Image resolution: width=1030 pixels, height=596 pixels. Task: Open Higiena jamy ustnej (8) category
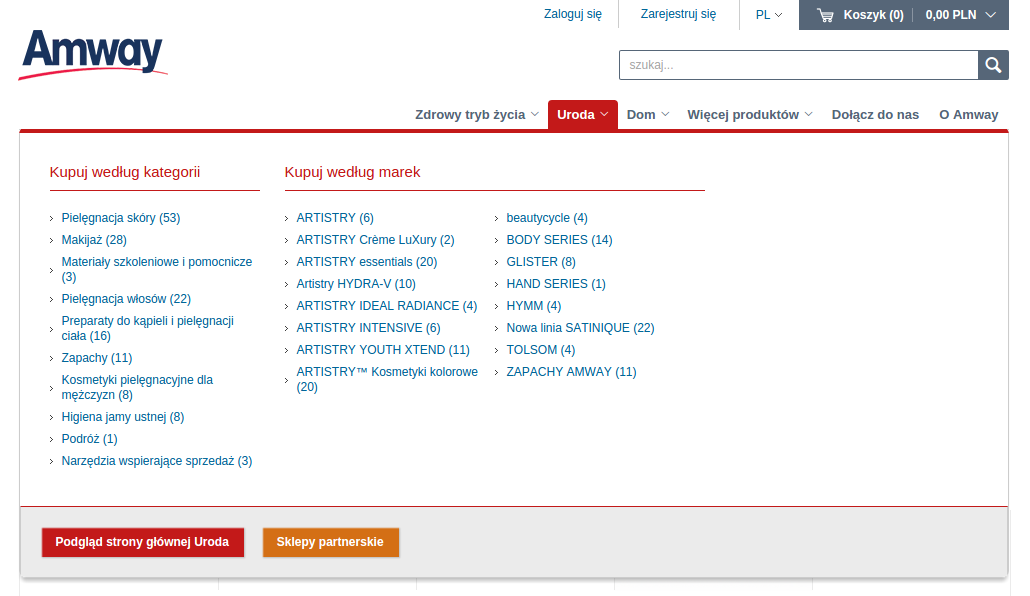click(x=123, y=417)
